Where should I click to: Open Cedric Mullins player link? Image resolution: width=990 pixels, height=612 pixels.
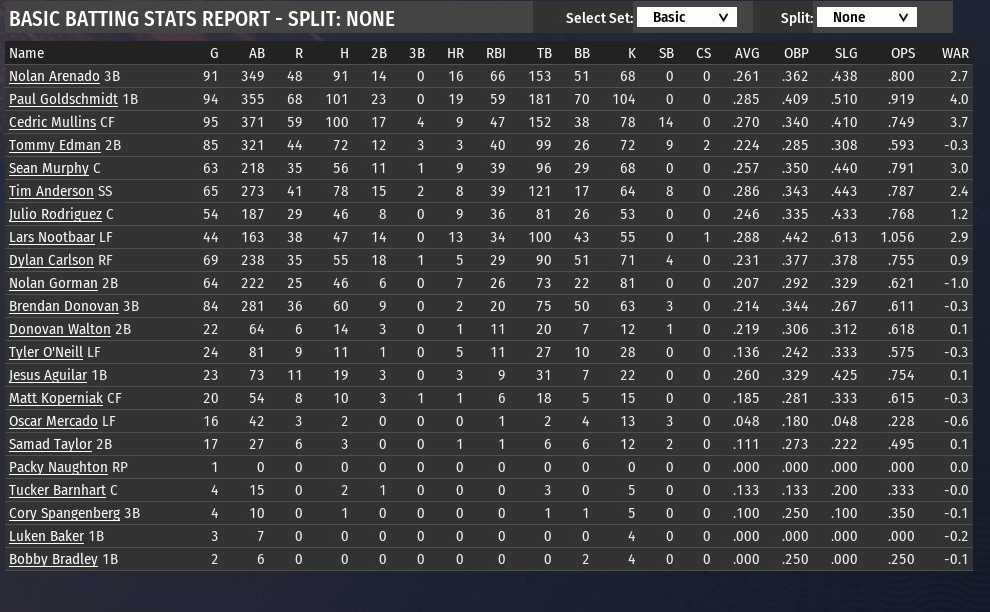coord(52,123)
